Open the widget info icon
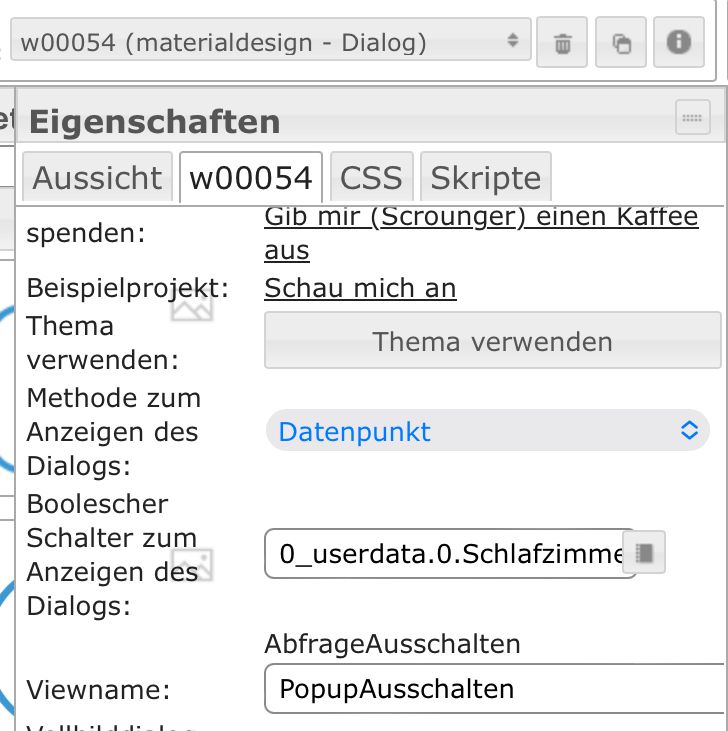The image size is (728, 731). tap(679, 42)
